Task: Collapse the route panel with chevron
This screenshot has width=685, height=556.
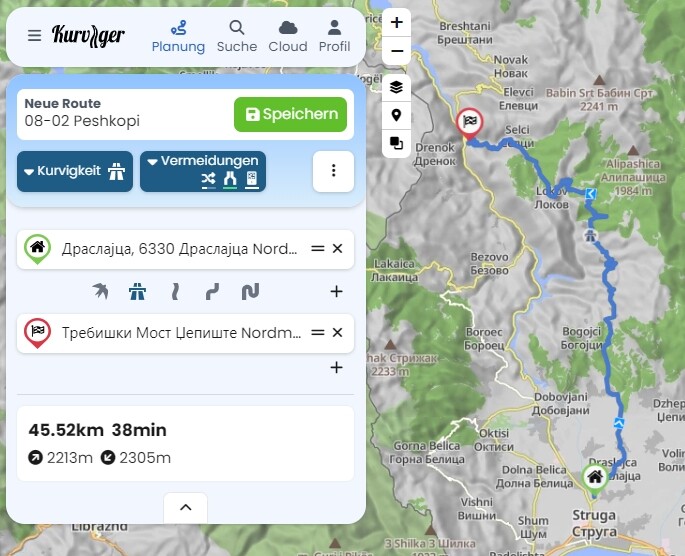Action: (186, 508)
